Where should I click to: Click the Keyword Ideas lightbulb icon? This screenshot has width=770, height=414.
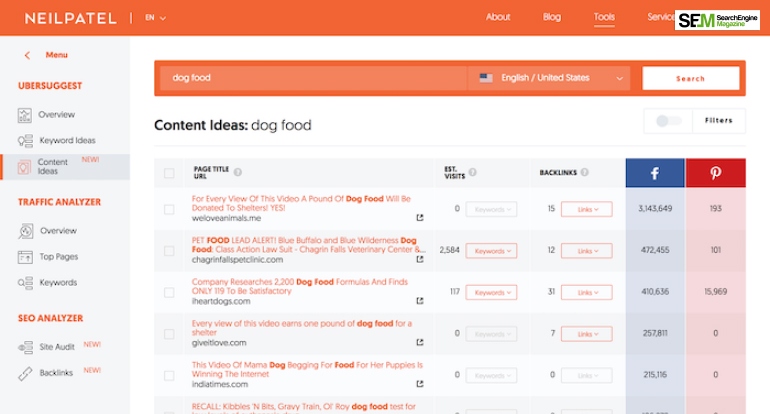(25, 141)
